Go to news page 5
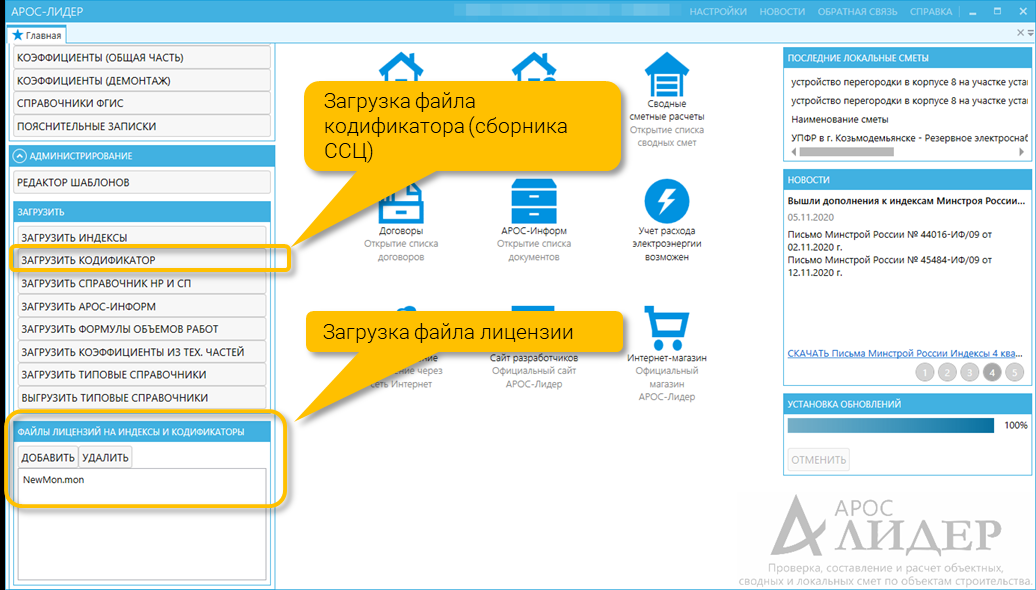The width and height of the screenshot is (1036, 590). (x=1014, y=373)
